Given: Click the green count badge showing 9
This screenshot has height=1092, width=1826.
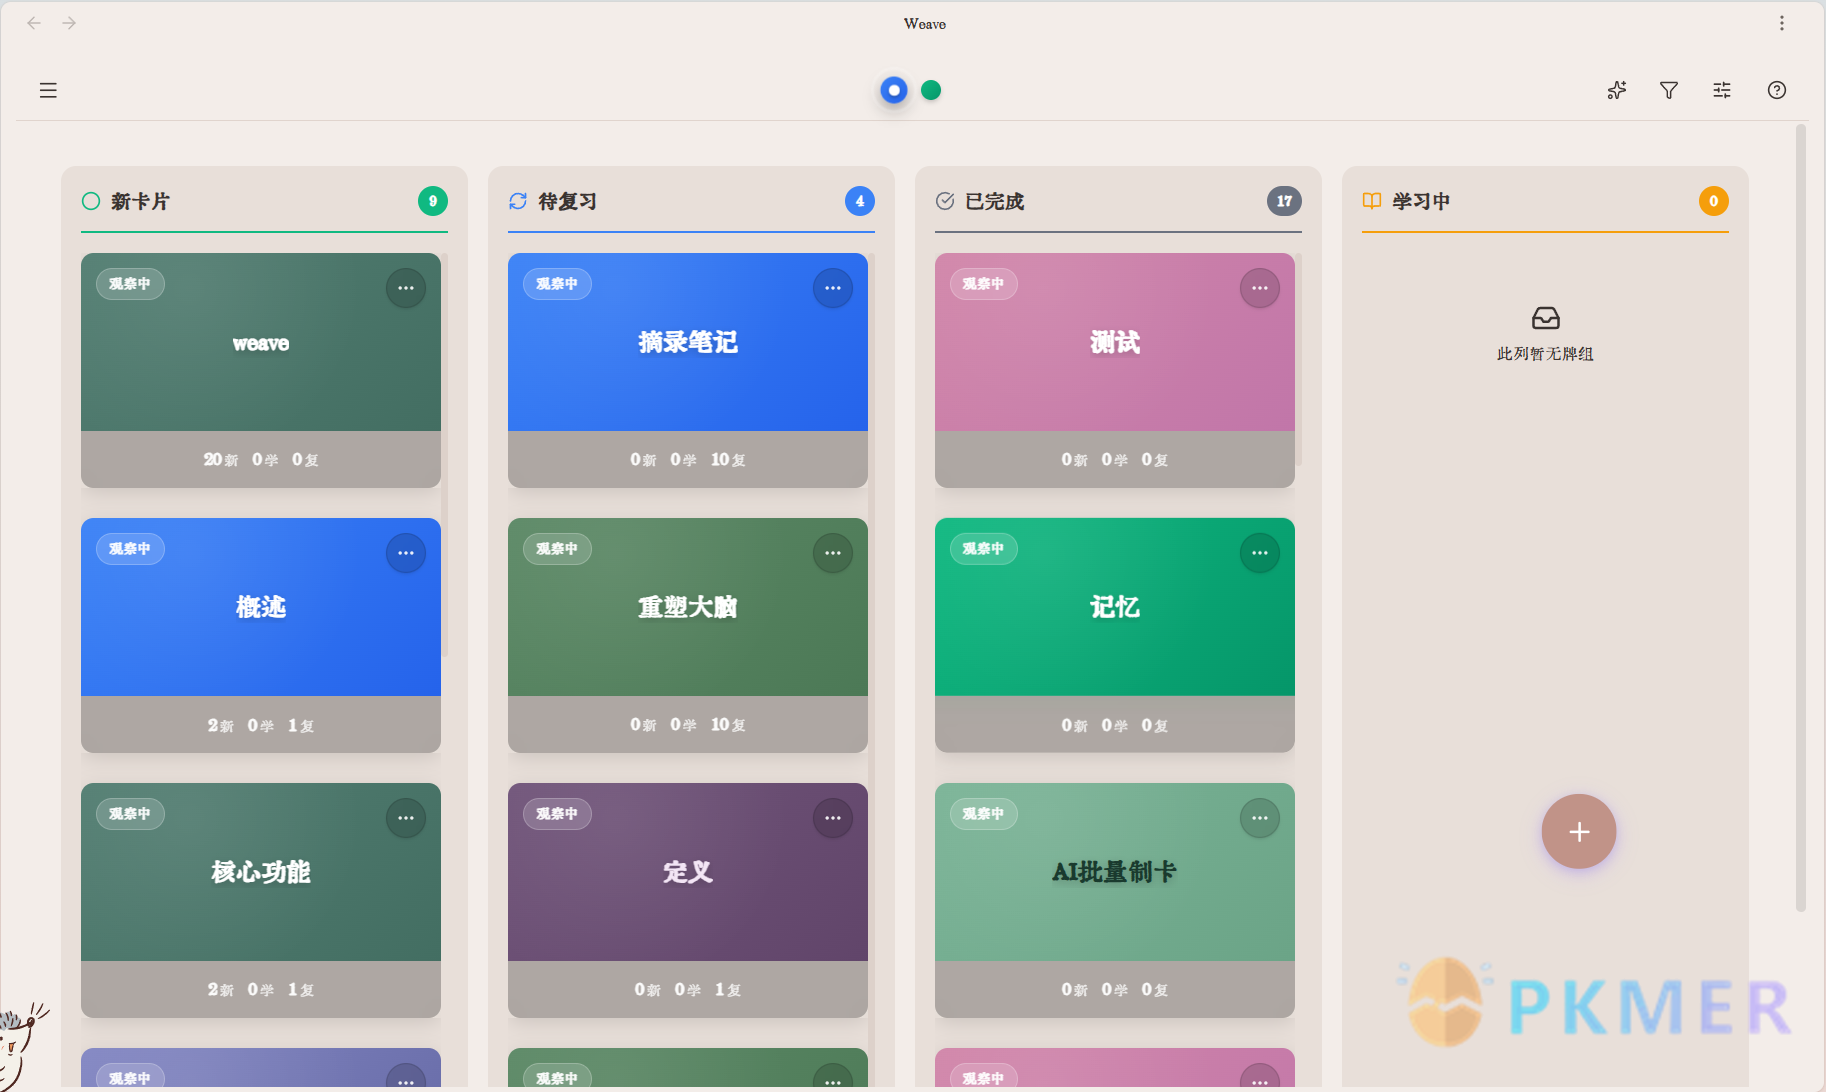Looking at the screenshot, I should (433, 201).
